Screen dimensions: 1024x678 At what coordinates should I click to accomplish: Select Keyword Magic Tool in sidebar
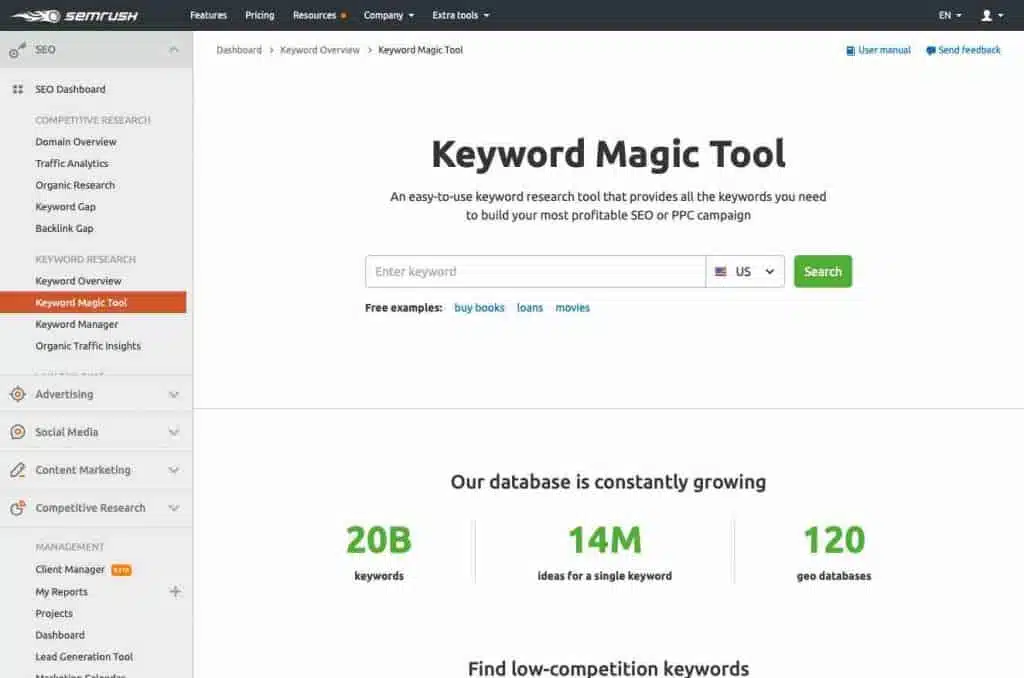tap(93, 302)
